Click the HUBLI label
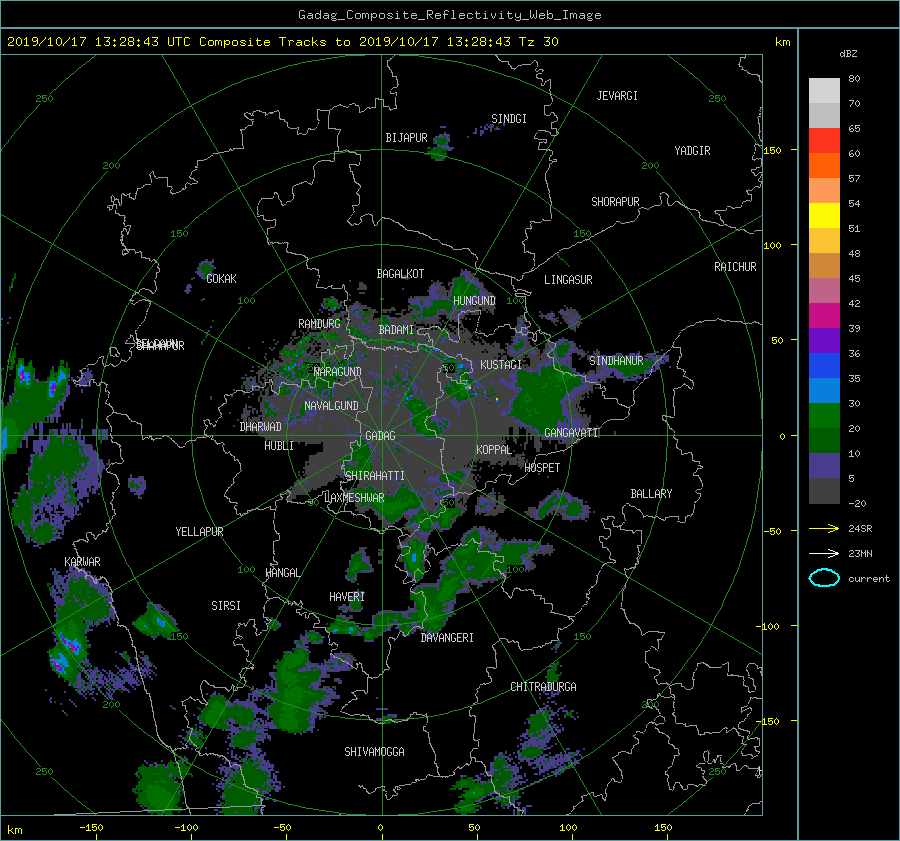 click(x=279, y=446)
